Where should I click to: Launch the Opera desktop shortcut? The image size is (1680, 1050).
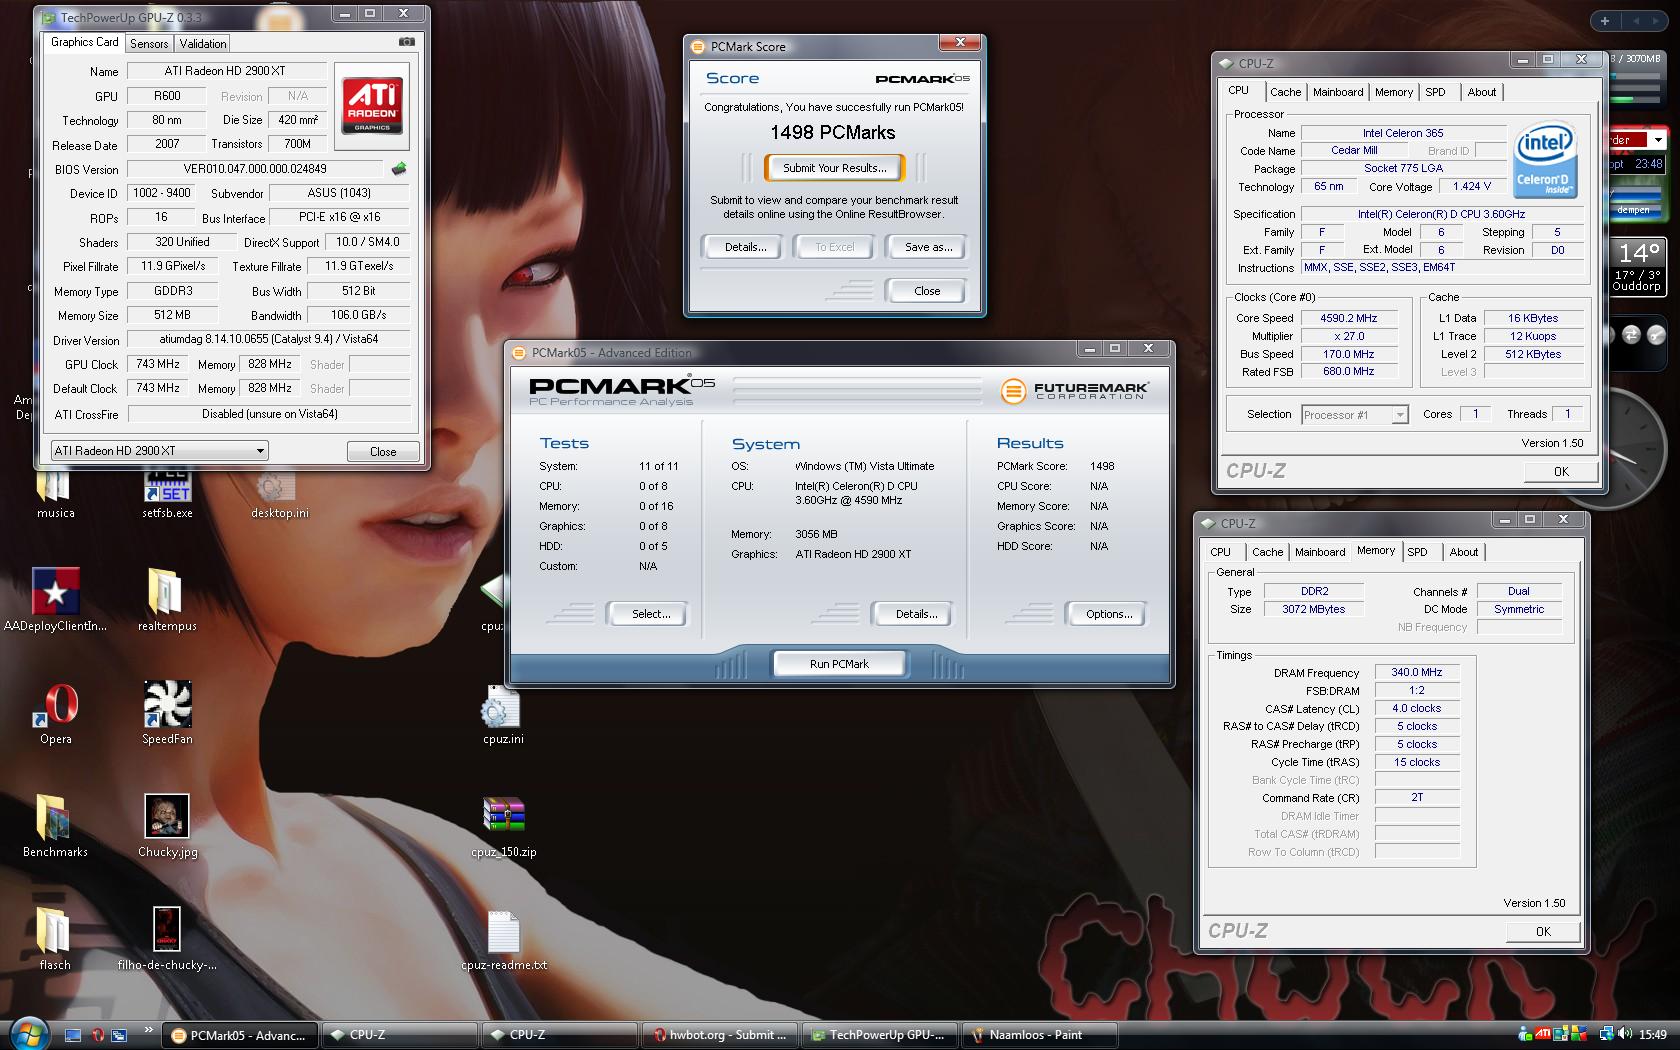coord(55,713)
